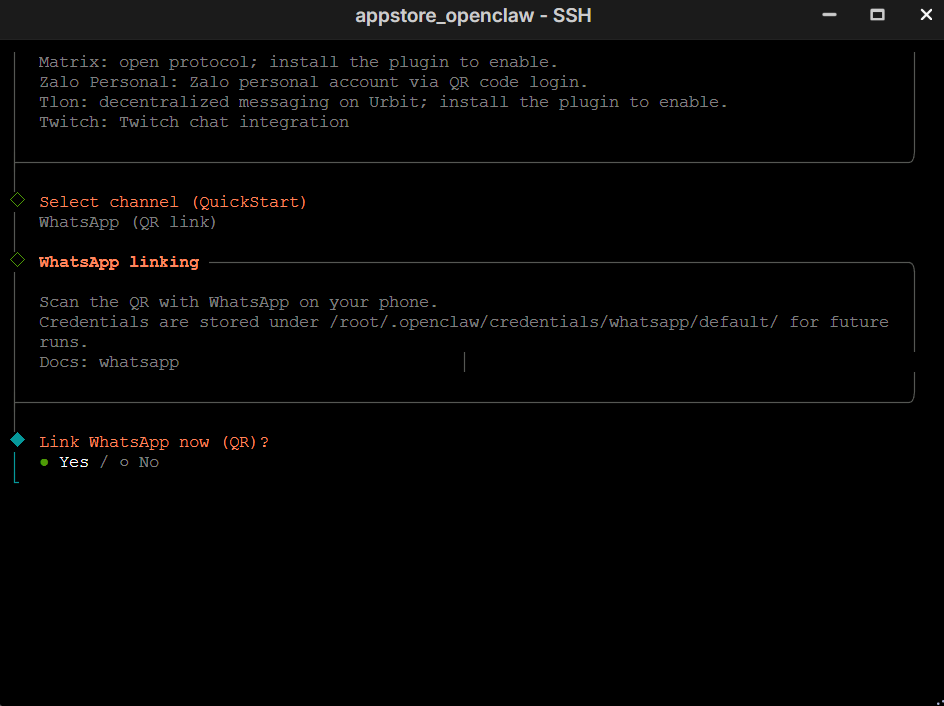944x706 pixels.
Task: Maximize the SSH terminal window
Action: pos(877,15)
